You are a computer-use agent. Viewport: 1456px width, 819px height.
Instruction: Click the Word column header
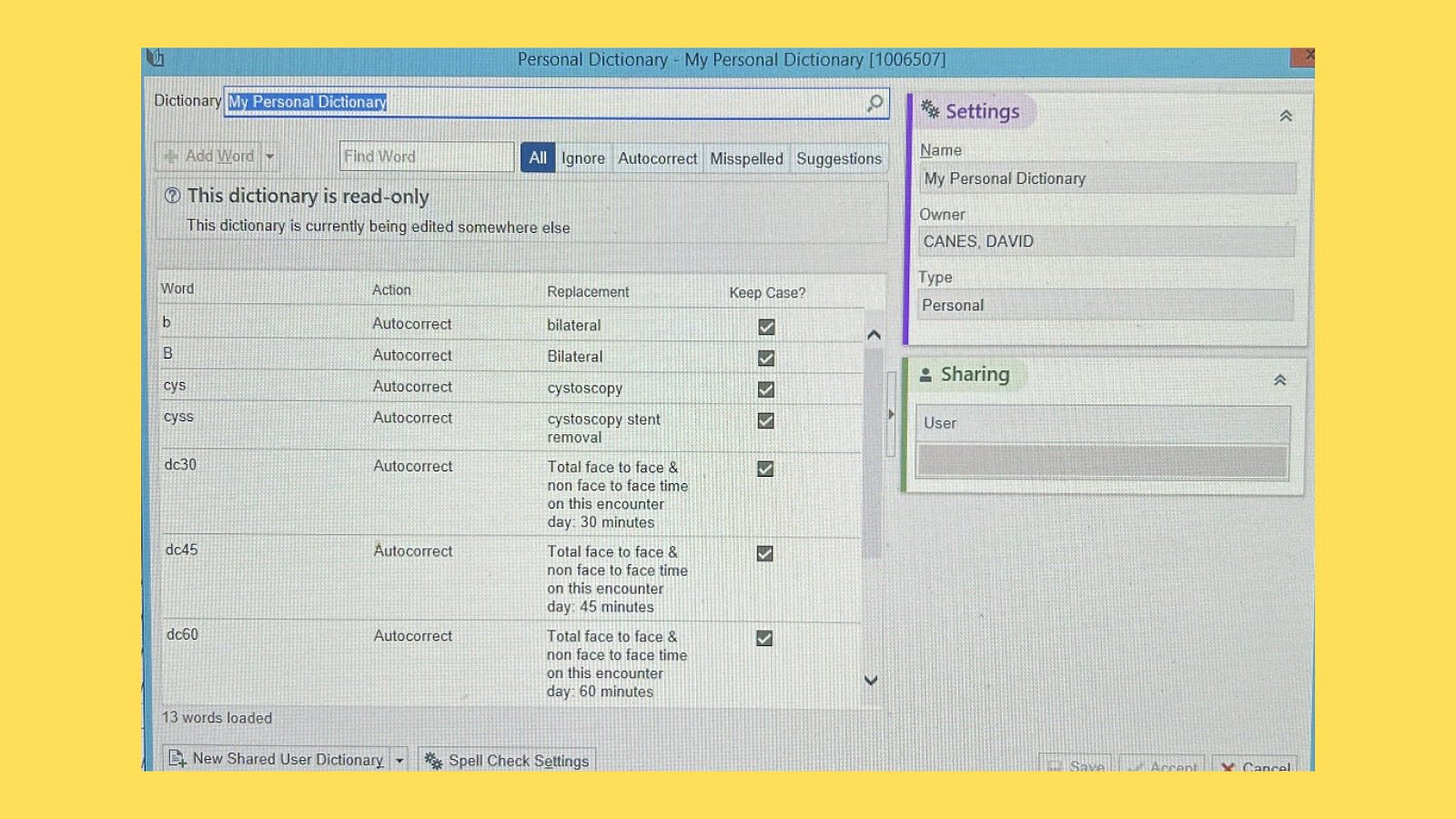point(178,289)
